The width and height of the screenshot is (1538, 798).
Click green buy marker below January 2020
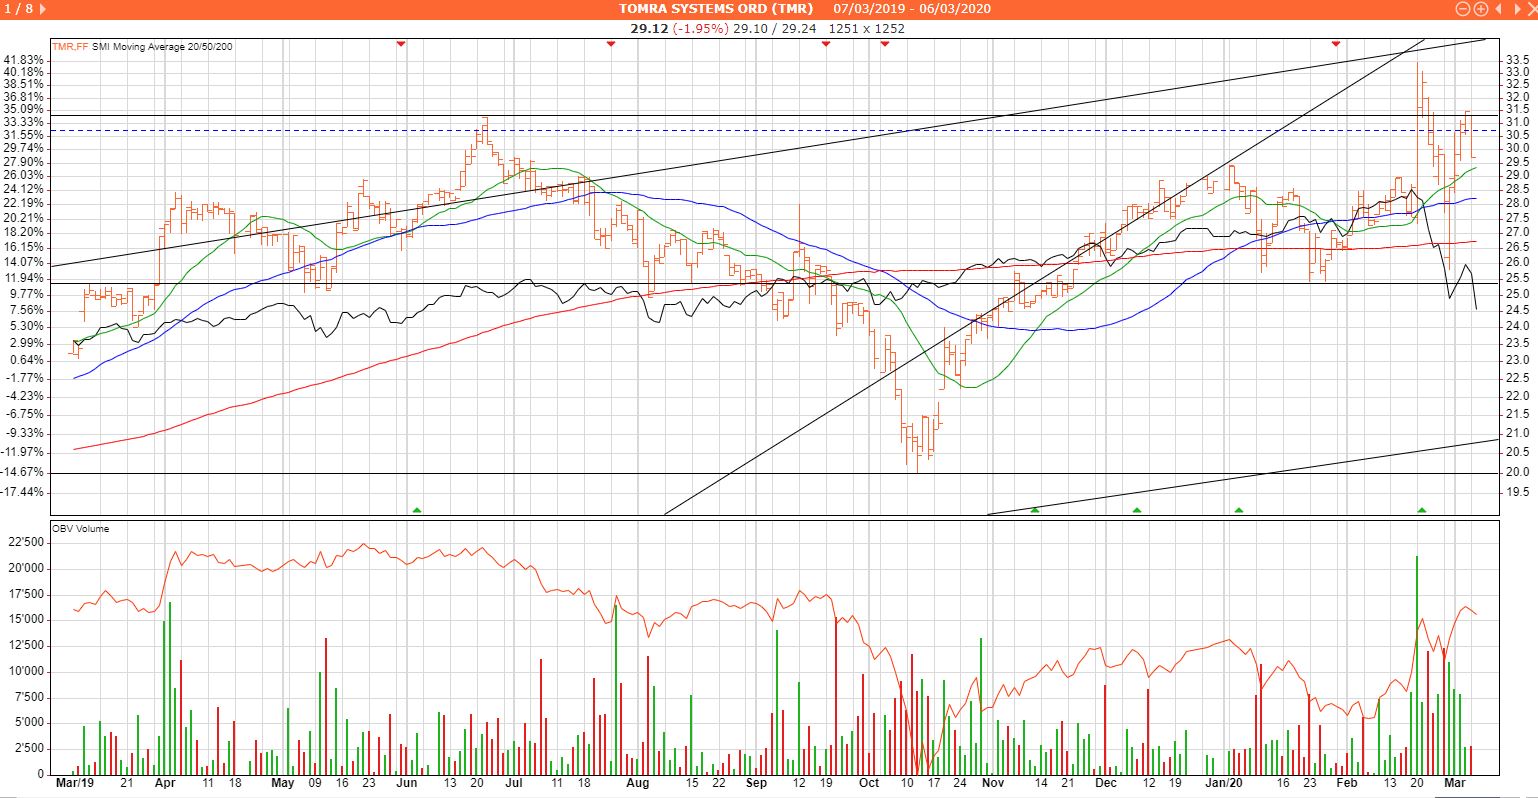pyautogui.click(x=1239, y=510)
